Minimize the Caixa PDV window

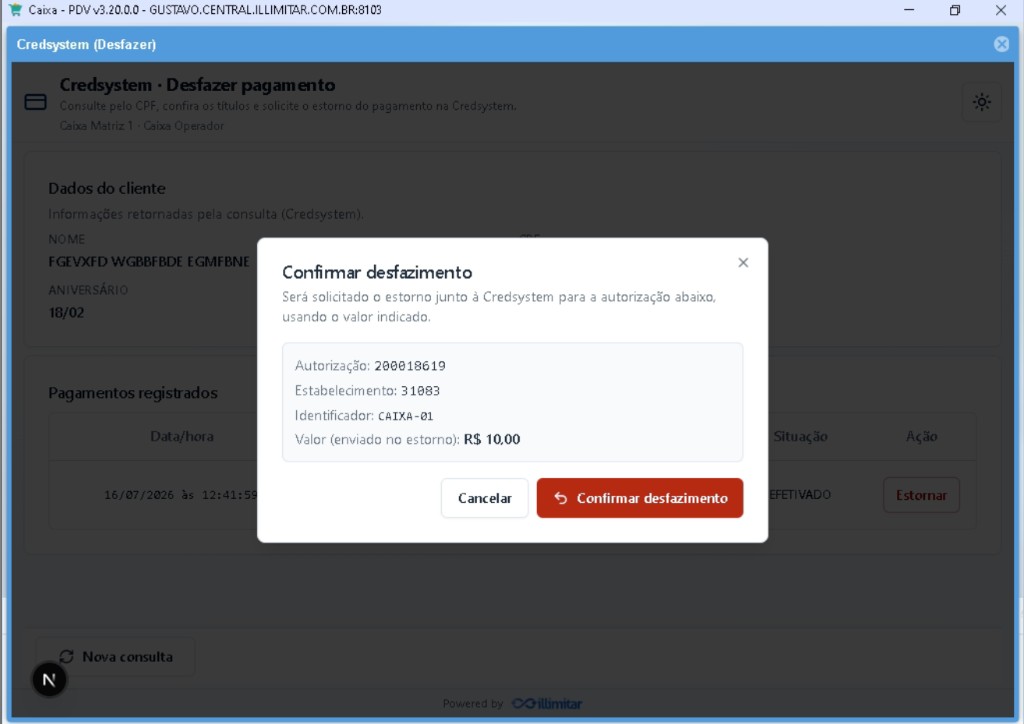(909, 10)
